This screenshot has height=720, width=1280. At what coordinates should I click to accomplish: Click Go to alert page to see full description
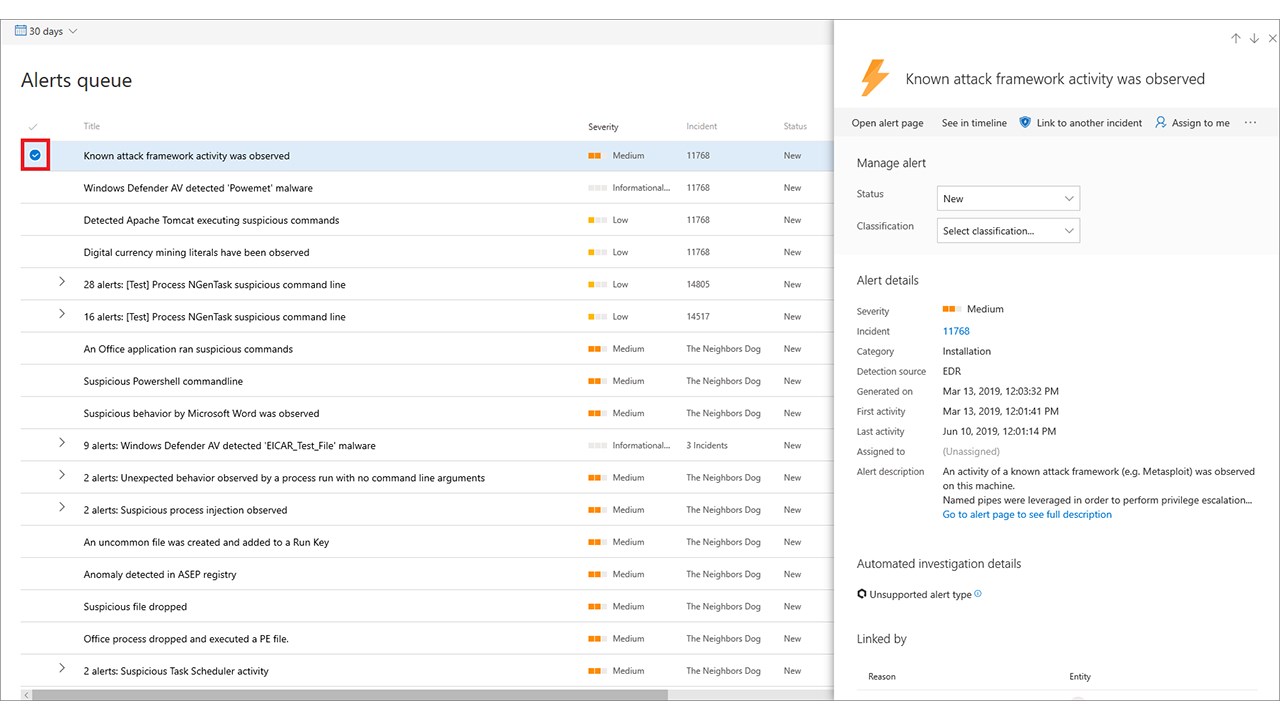click(x=1027, y=514)
